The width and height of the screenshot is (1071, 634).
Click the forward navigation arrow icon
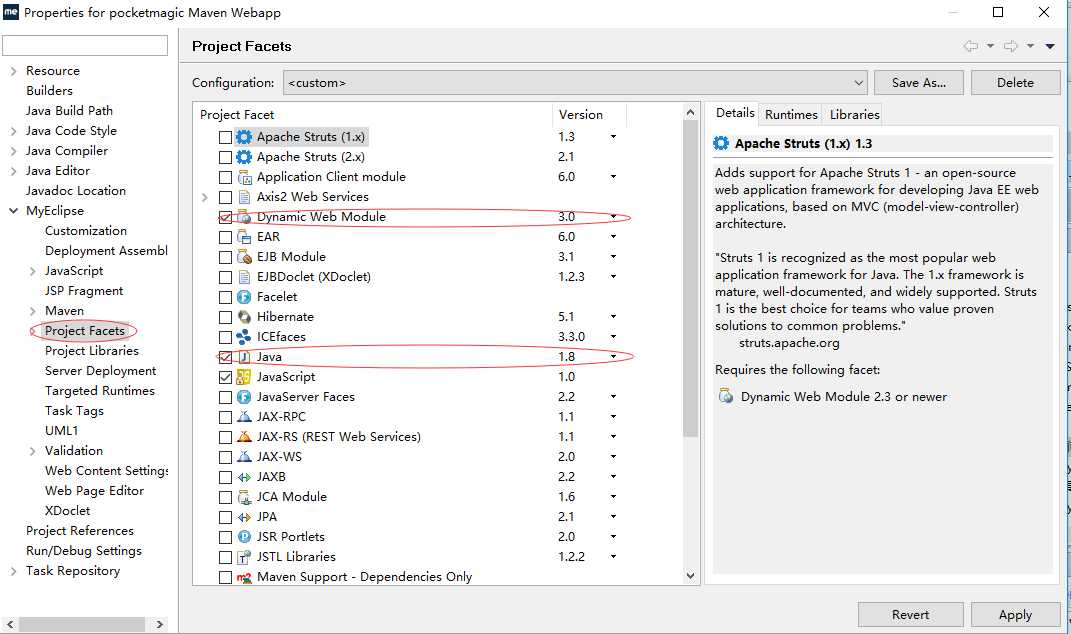1011,46
